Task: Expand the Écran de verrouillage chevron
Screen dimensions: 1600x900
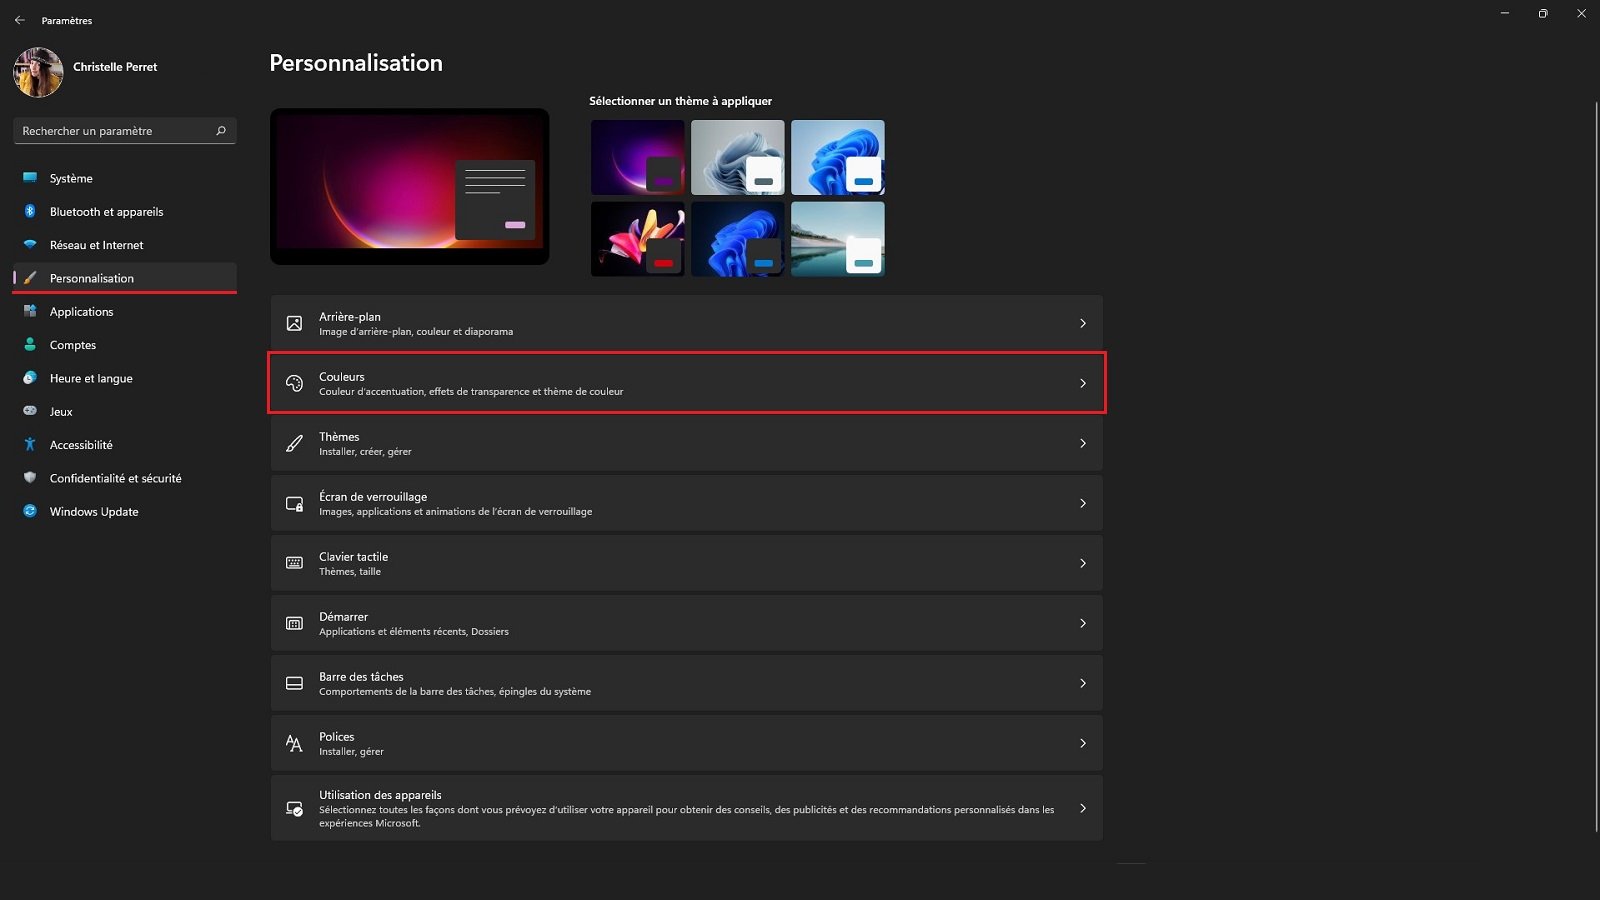Action: click(1082, 503)
